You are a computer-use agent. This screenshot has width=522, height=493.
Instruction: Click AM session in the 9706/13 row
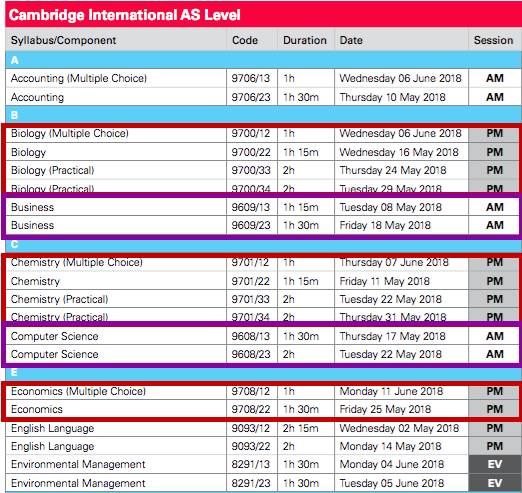pyautogui.click(x=495, y=78)
